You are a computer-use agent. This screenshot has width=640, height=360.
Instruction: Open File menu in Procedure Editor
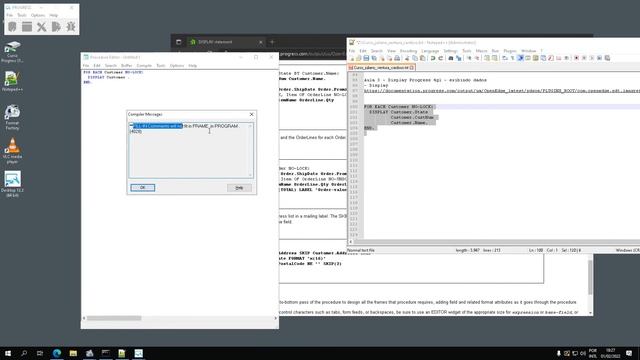click(x=86, y=66)
